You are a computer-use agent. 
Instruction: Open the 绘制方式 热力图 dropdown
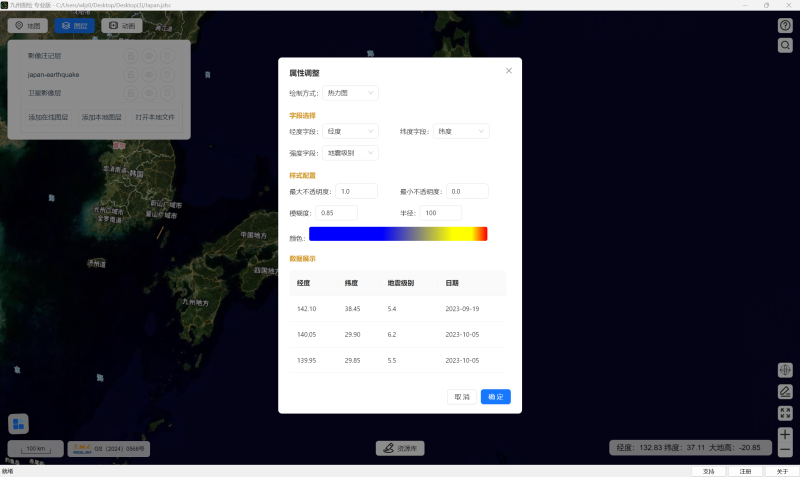[x=350, y=93]
